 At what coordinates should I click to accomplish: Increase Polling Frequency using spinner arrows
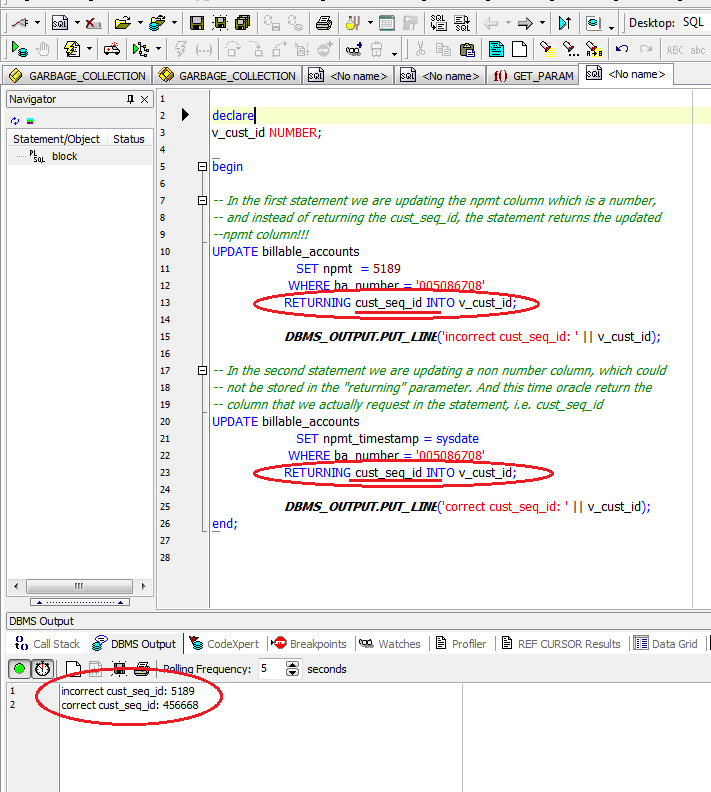[x=292, y=665]
